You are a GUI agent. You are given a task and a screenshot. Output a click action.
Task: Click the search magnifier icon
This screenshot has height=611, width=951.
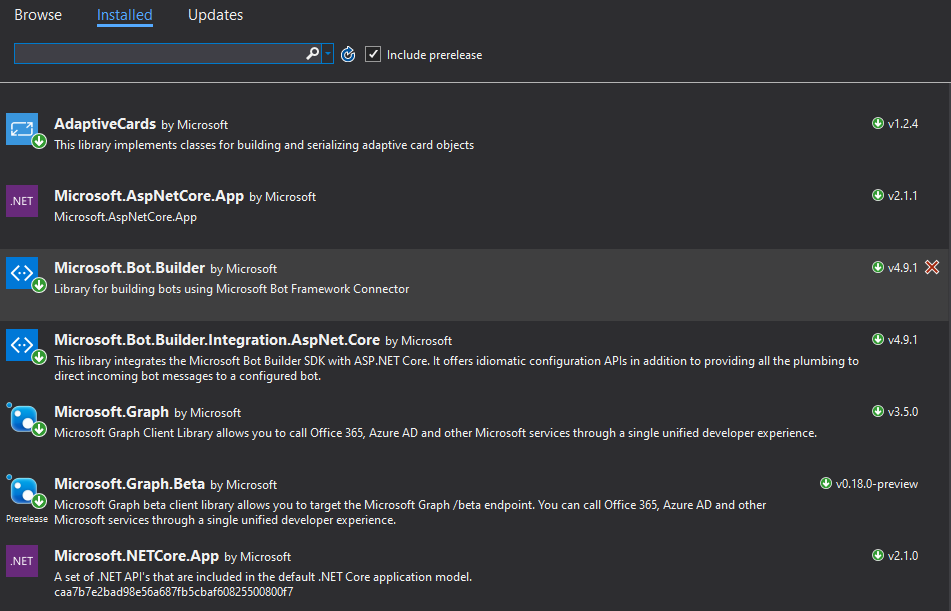pos(312,54)
